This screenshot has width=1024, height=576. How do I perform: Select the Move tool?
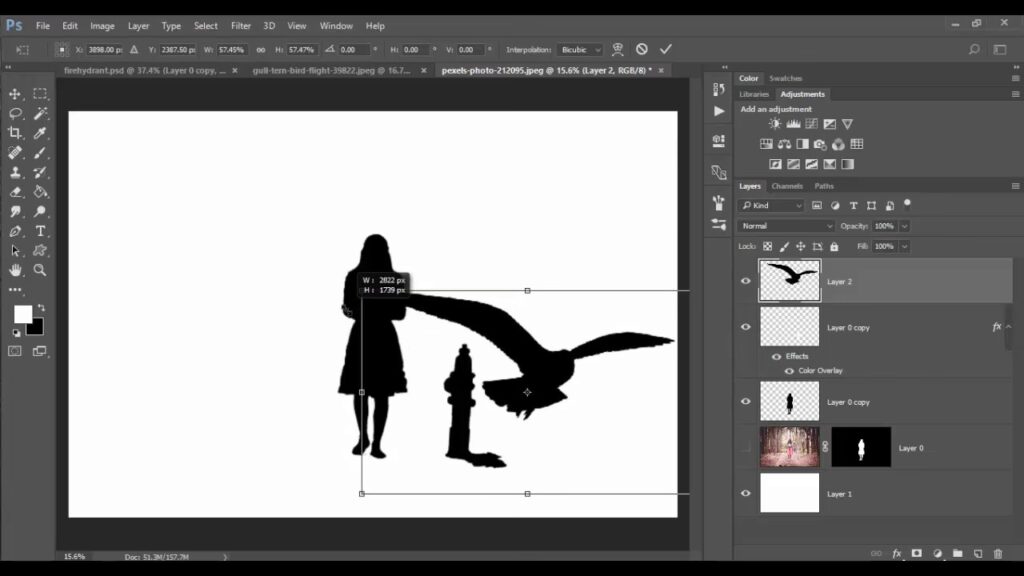pyautogui.click(x=15, y=94)
